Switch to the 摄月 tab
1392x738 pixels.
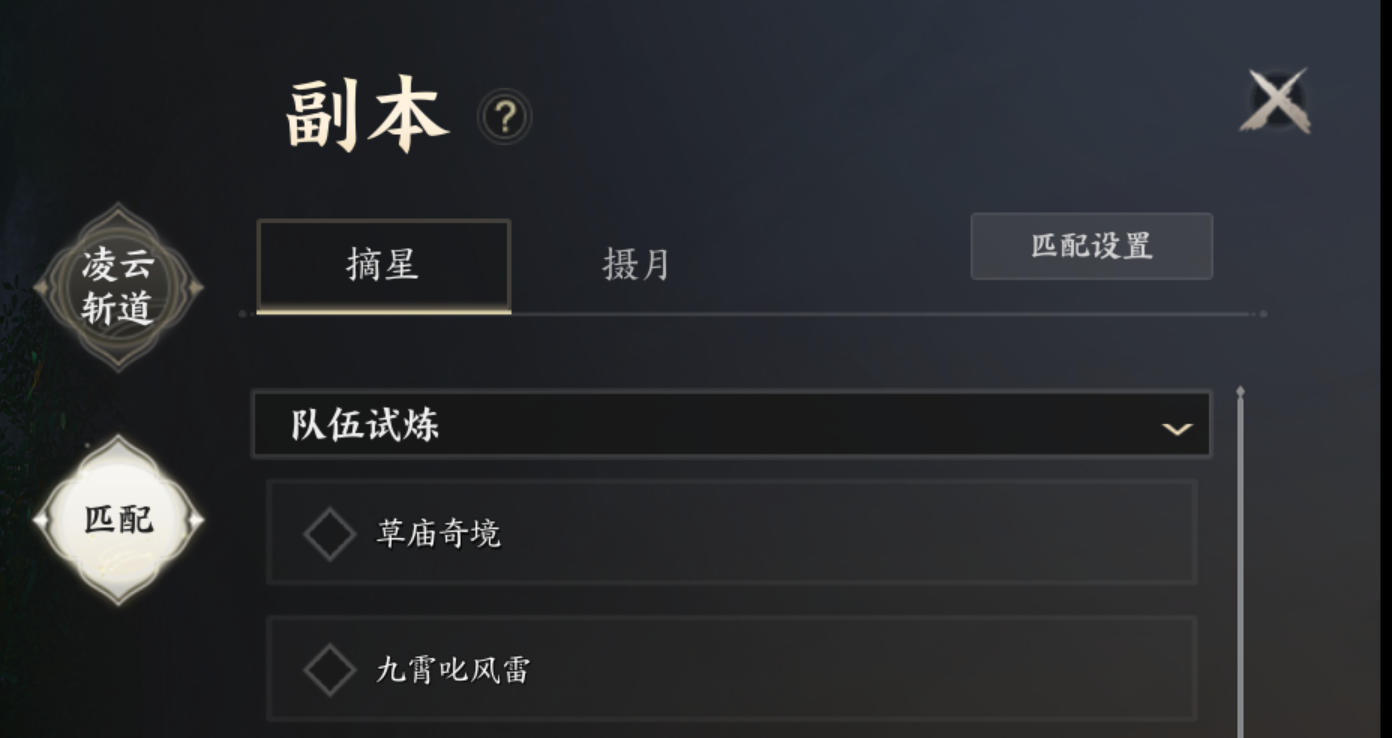(636, 265)
